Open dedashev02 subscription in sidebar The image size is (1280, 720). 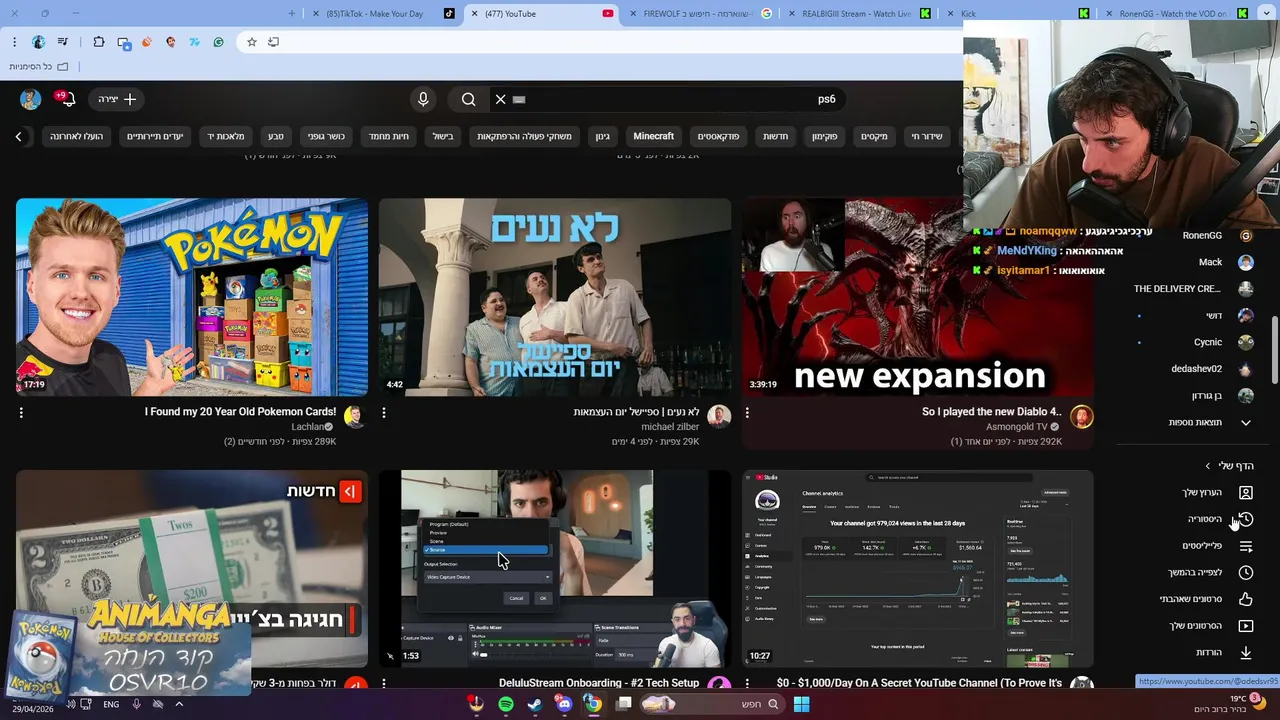[x=1196, y=369]
